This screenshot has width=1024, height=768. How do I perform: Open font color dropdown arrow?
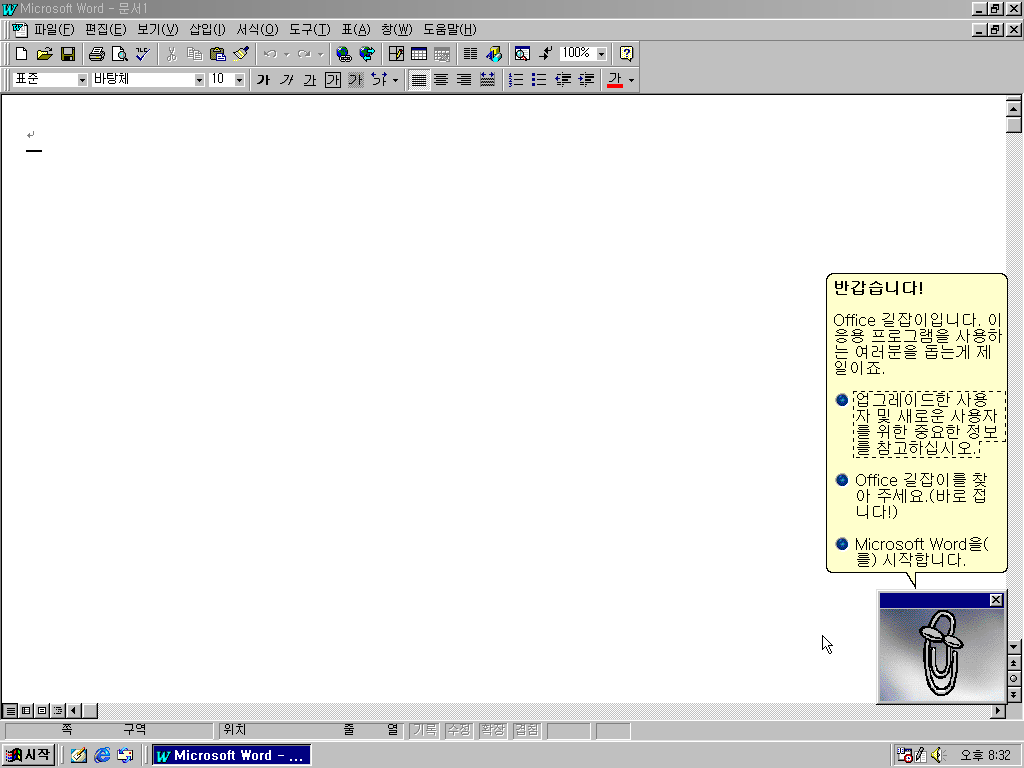(631, 80)
